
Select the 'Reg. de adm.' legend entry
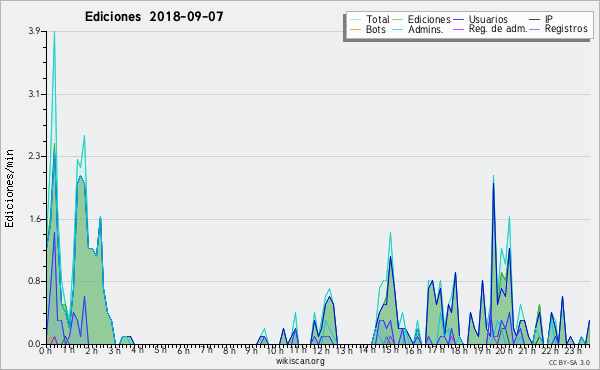[x=498, y=29]
